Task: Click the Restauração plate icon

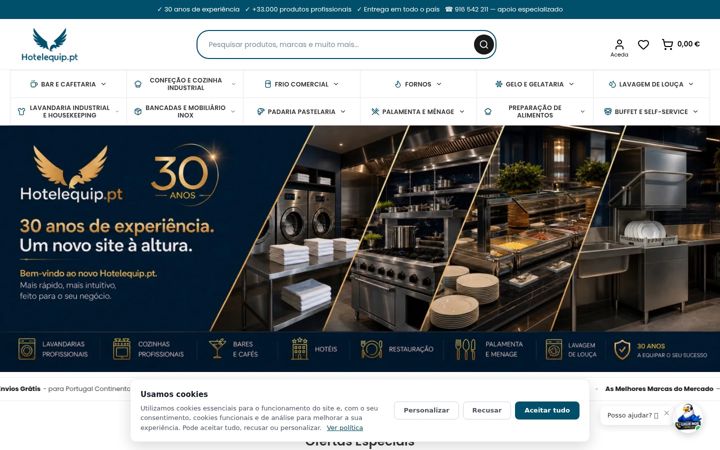Action: [371, 349]
